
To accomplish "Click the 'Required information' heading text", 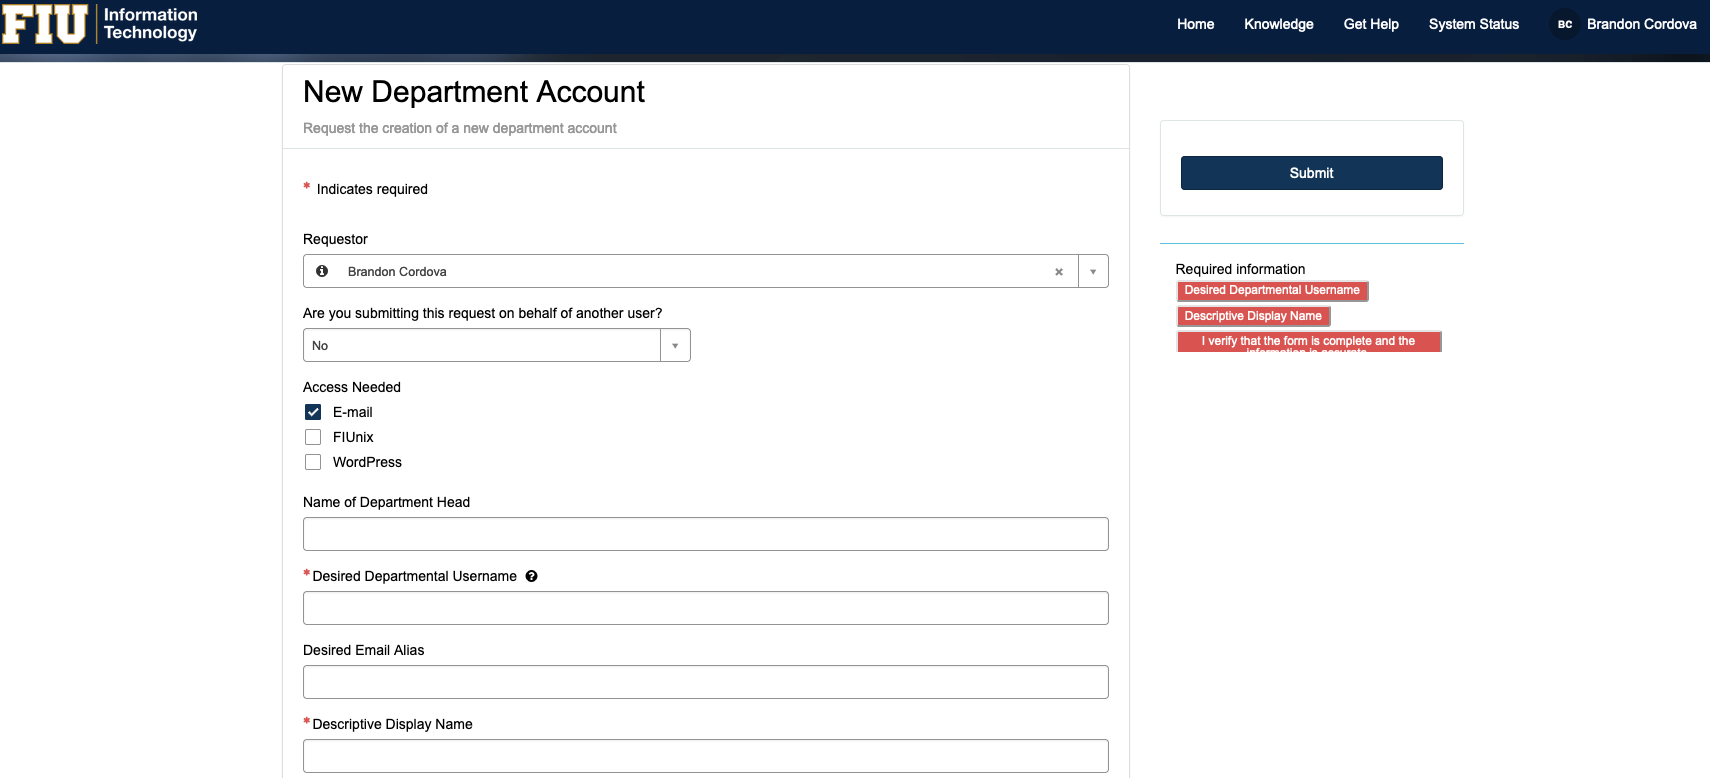I will click(1240, 269).
